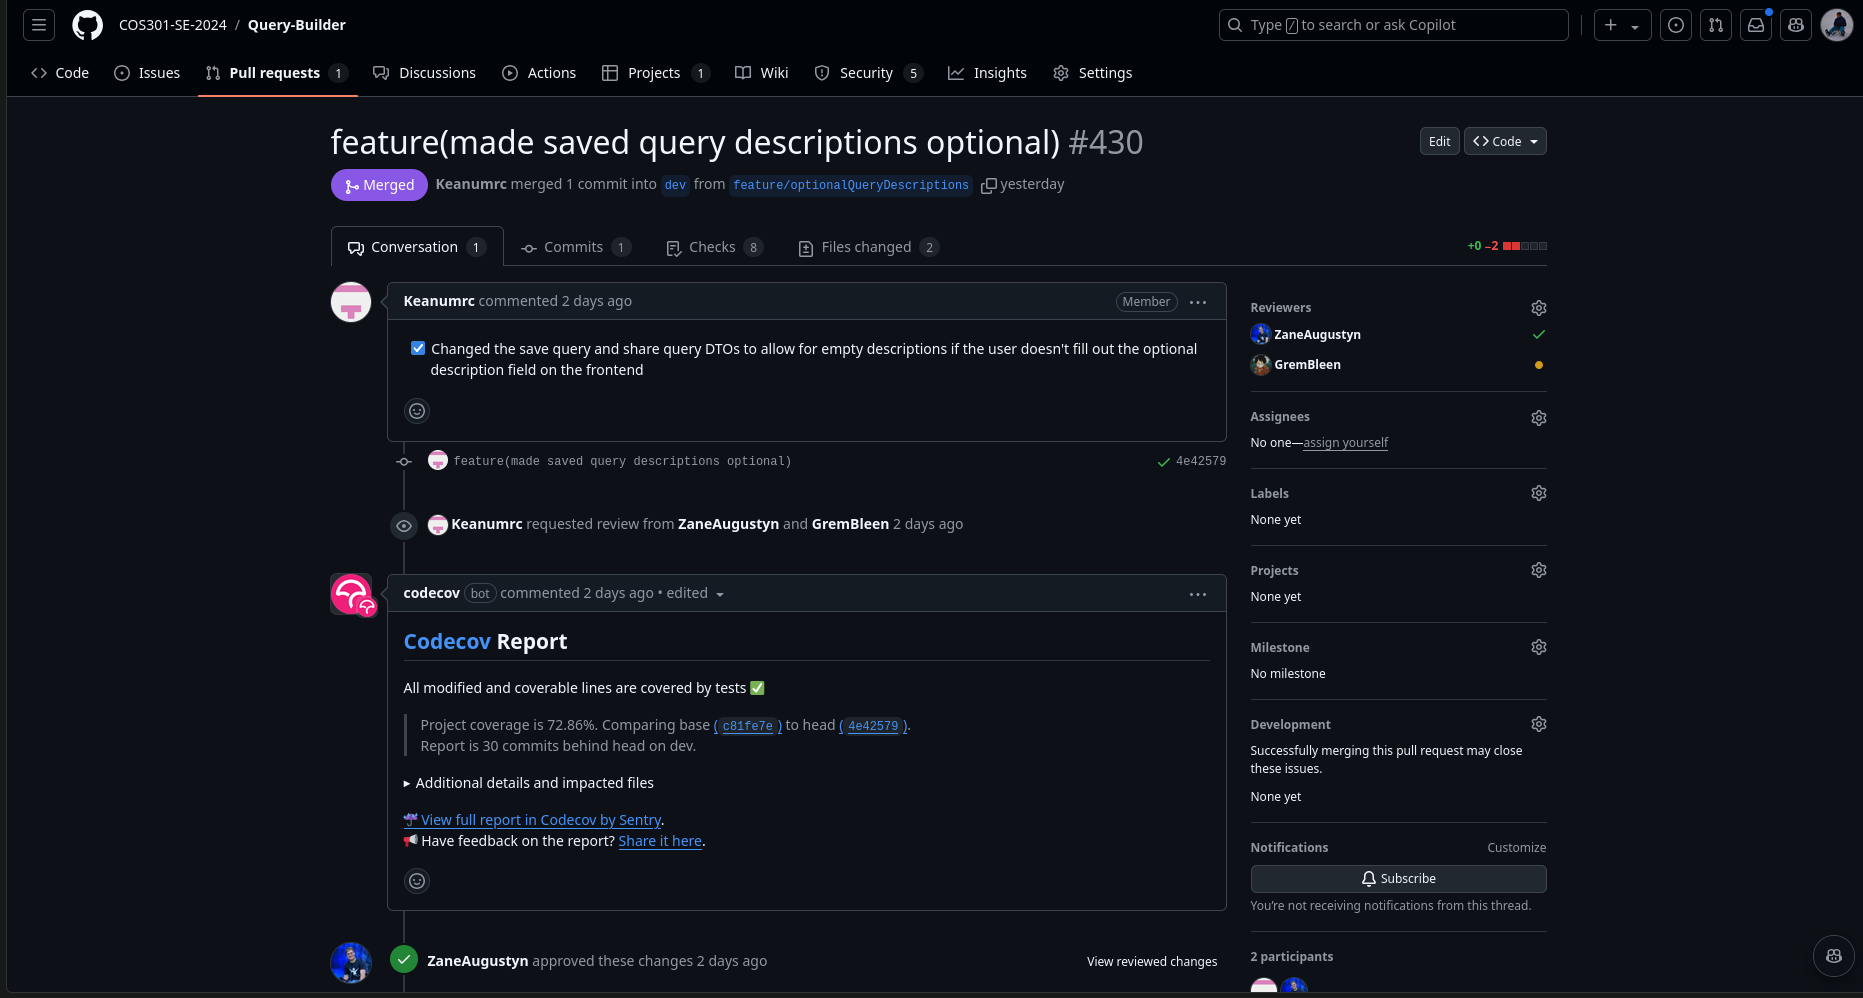Open commit 4e42579 hash link
1863x998 pixels.
tap(1201, 461)
